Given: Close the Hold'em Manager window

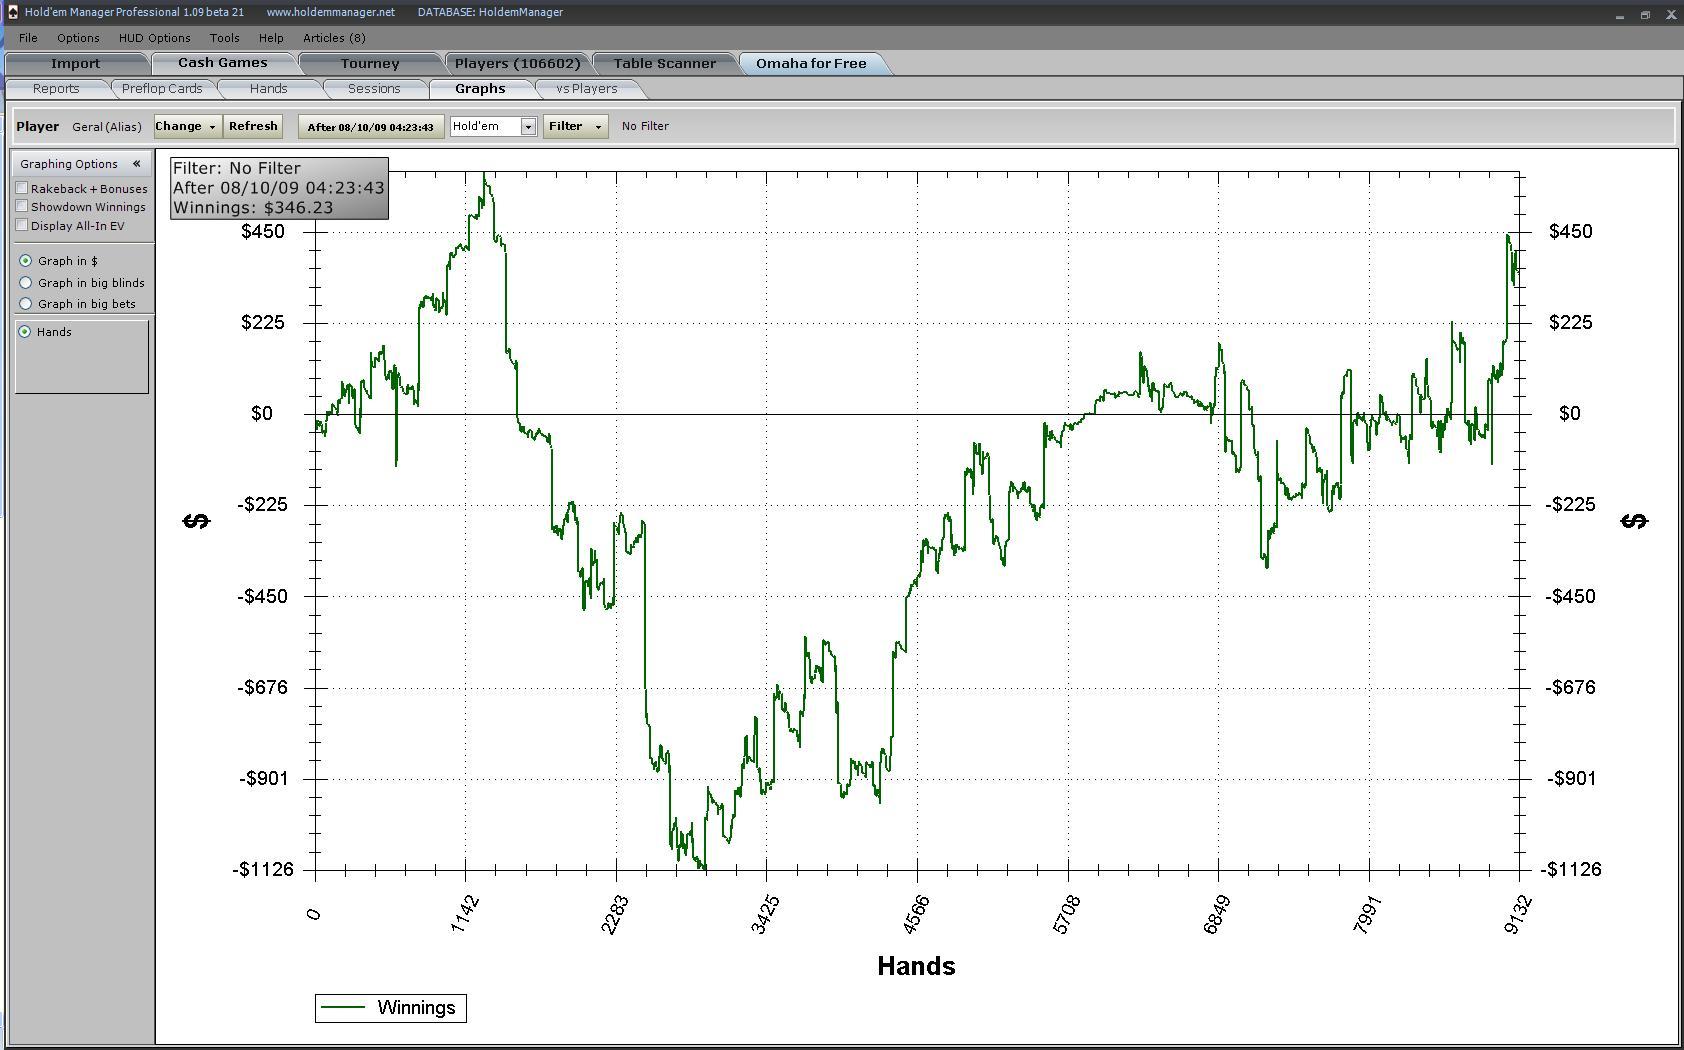Looking at the screenshot, I should [x=1671, y=15].
